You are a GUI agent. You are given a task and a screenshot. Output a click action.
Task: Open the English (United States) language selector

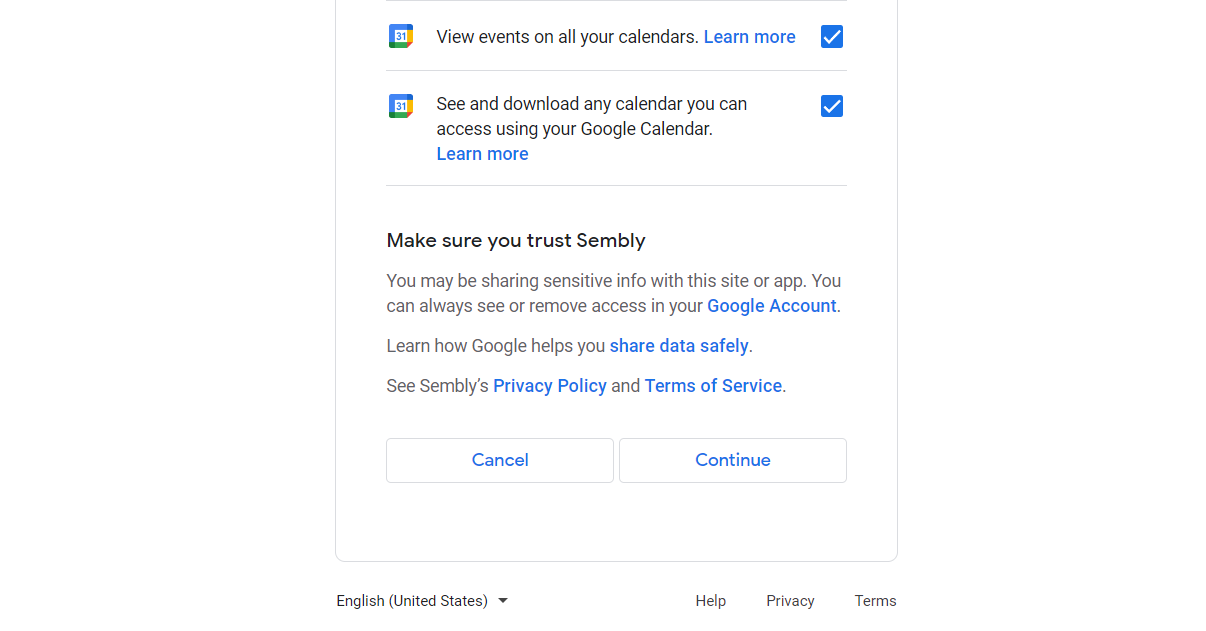click(x=422, y=601)
